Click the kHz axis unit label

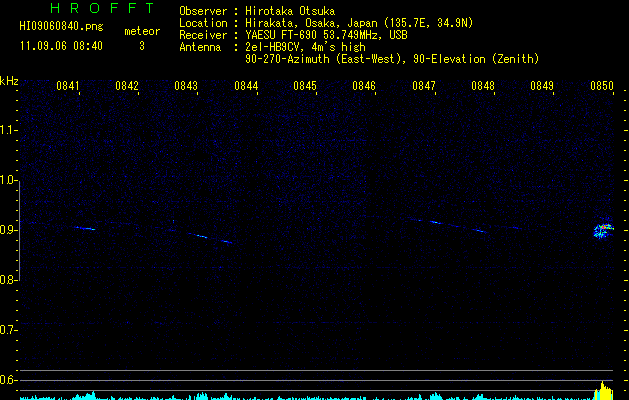tap(9, 81)
